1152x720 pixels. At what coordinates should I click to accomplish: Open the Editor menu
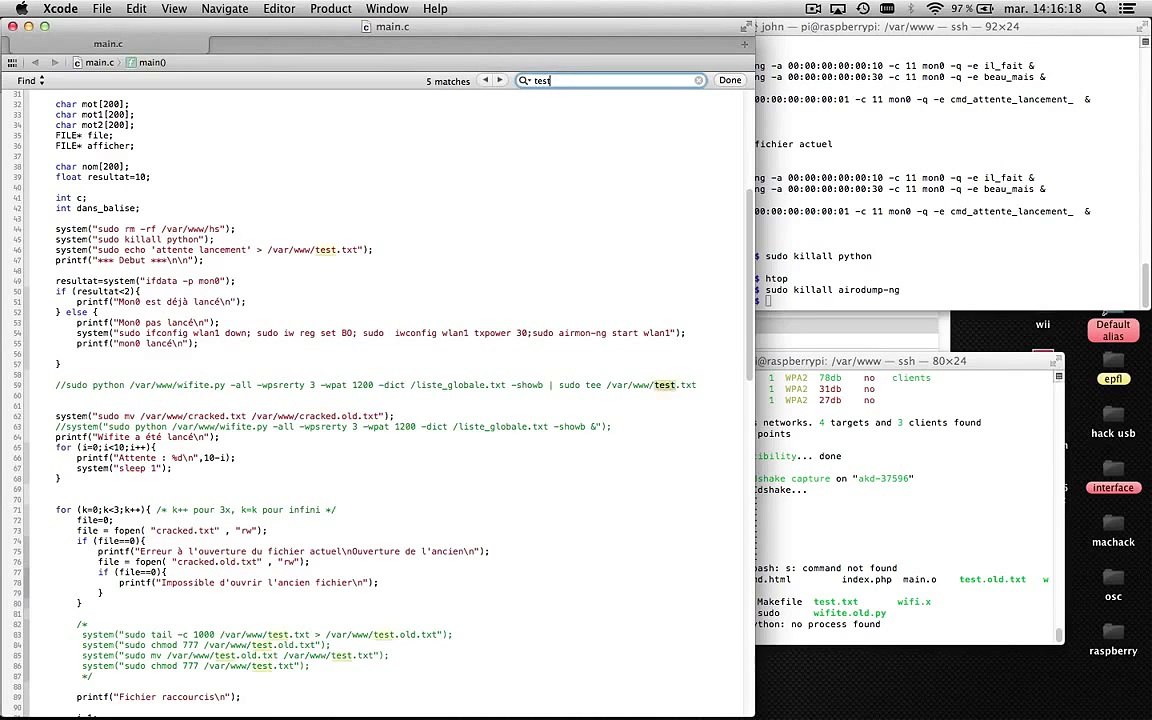point(279,9)
